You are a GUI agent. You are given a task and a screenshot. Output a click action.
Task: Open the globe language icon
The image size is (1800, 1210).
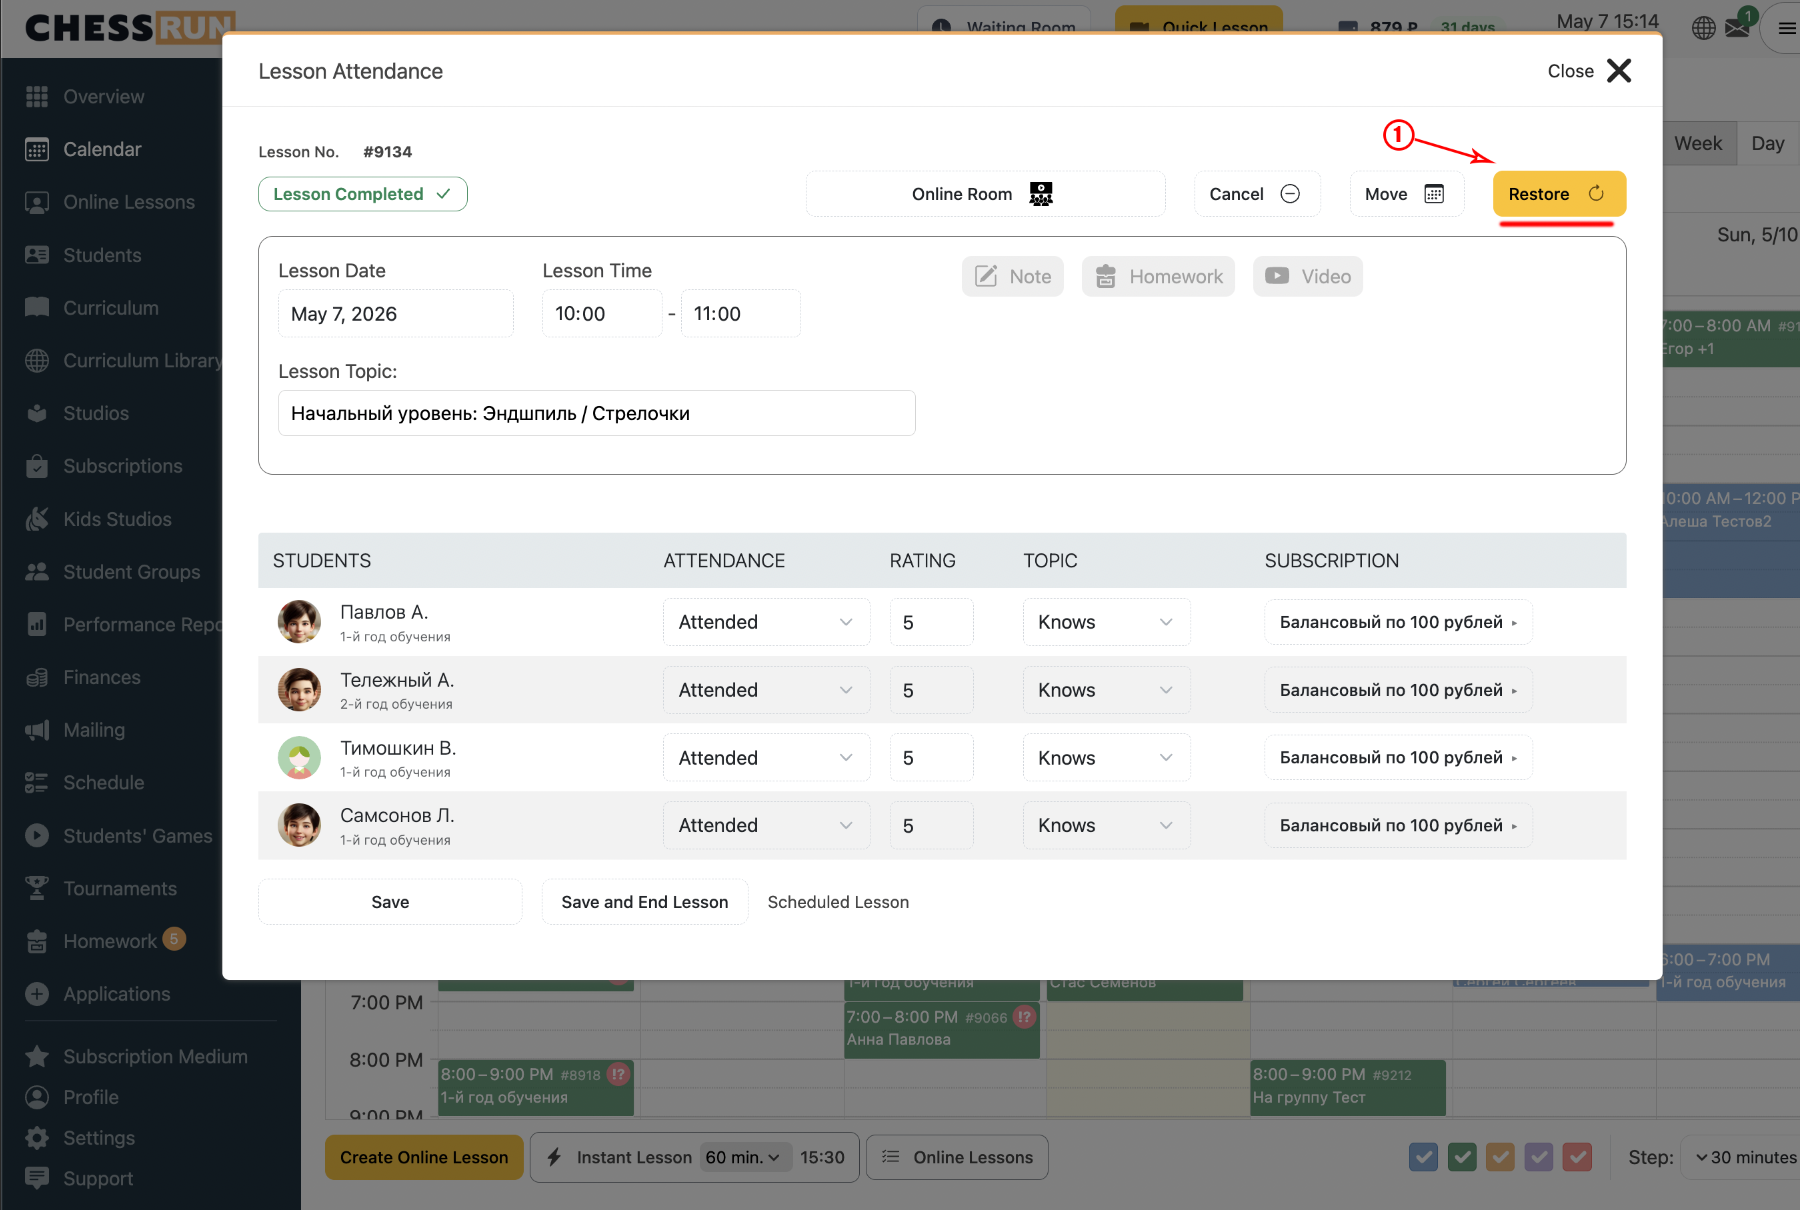(x=1704, y=28)
